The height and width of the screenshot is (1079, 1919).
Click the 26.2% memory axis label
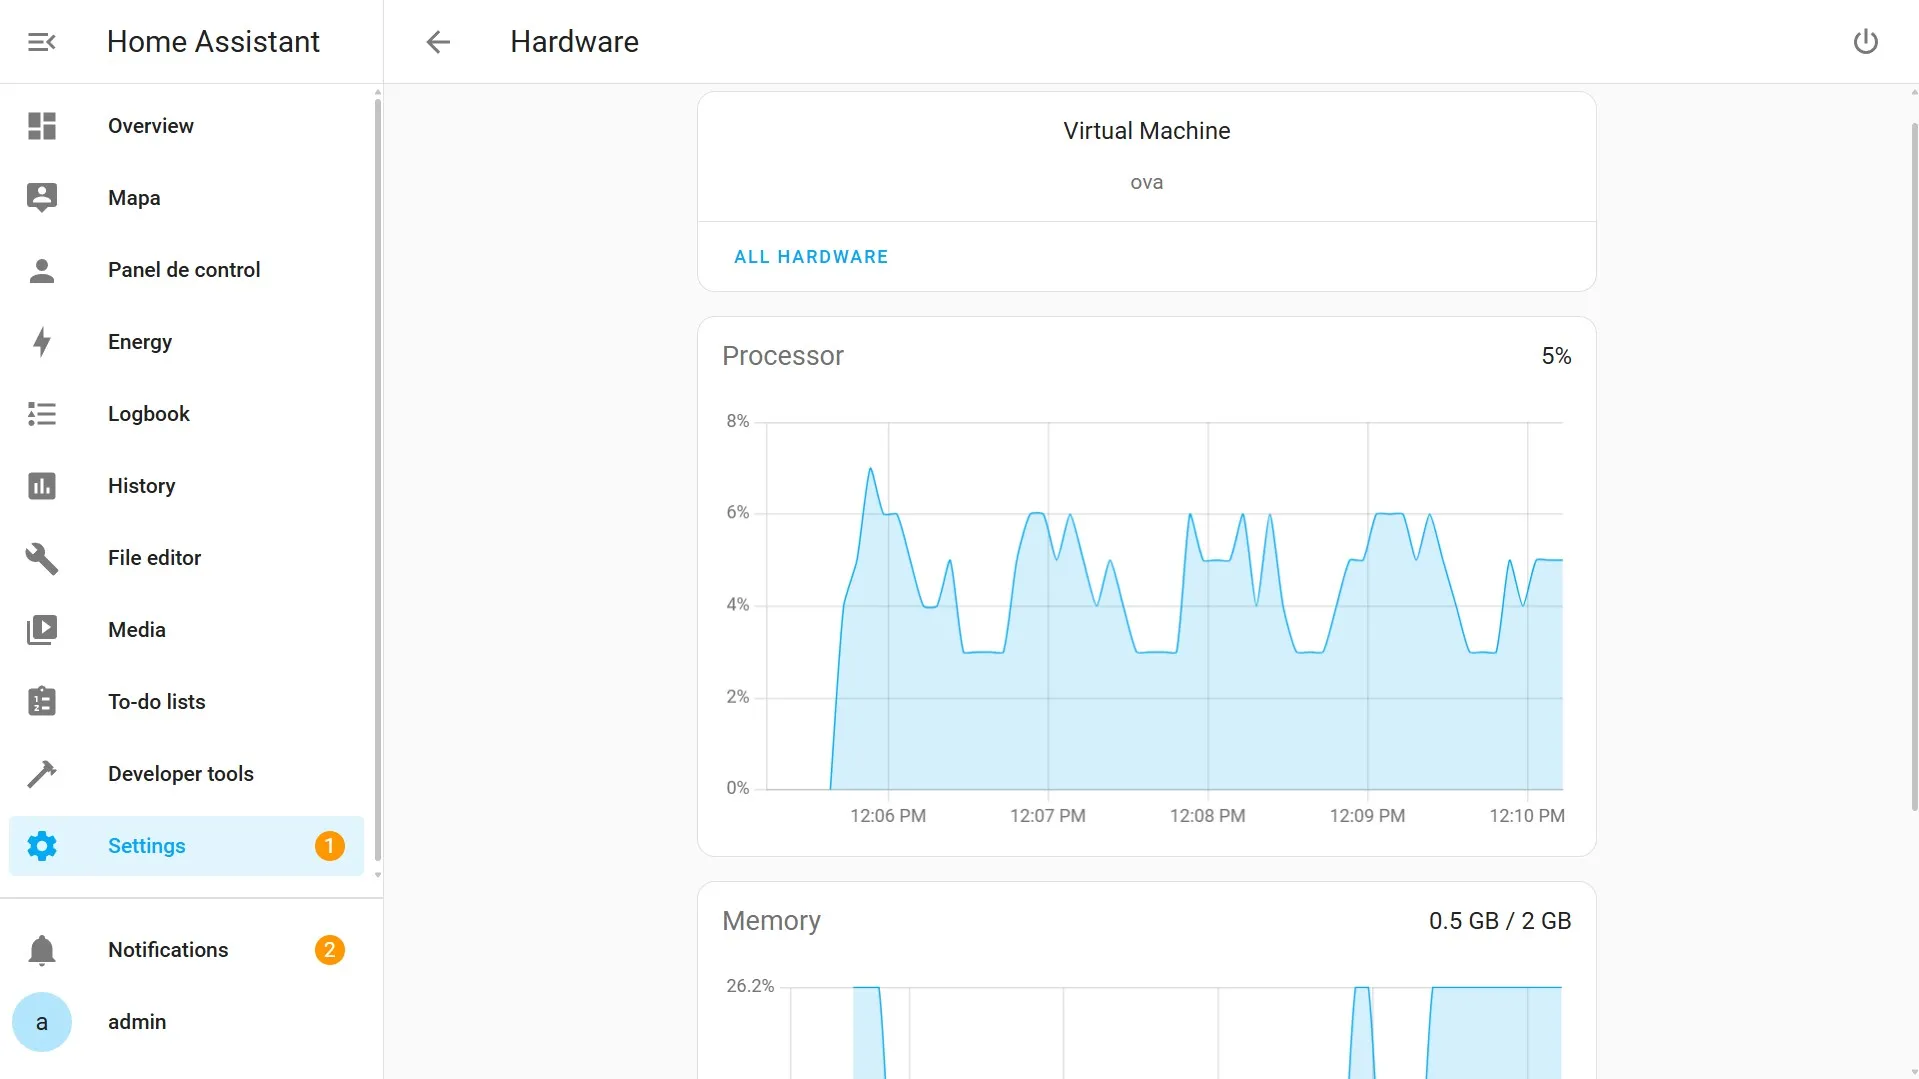pos(750,986)
